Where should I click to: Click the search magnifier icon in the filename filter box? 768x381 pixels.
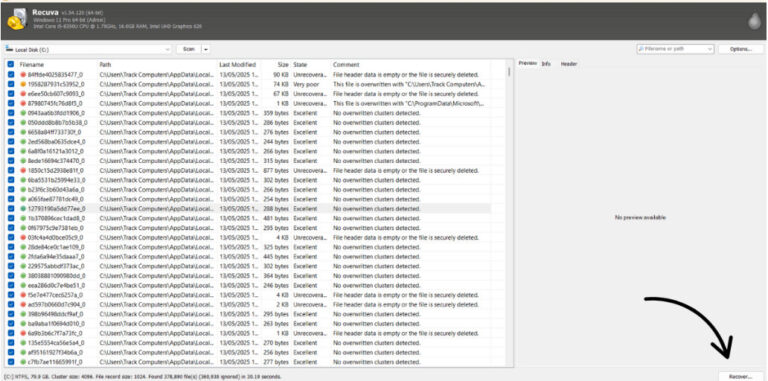[x=641, y=49]
